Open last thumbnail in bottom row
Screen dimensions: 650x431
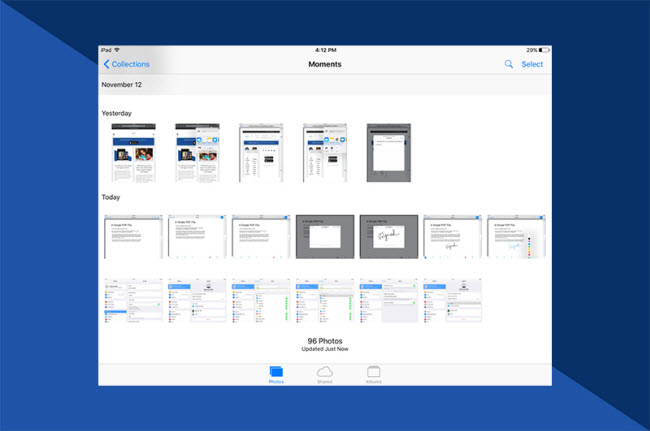click(x=452, y=300)
